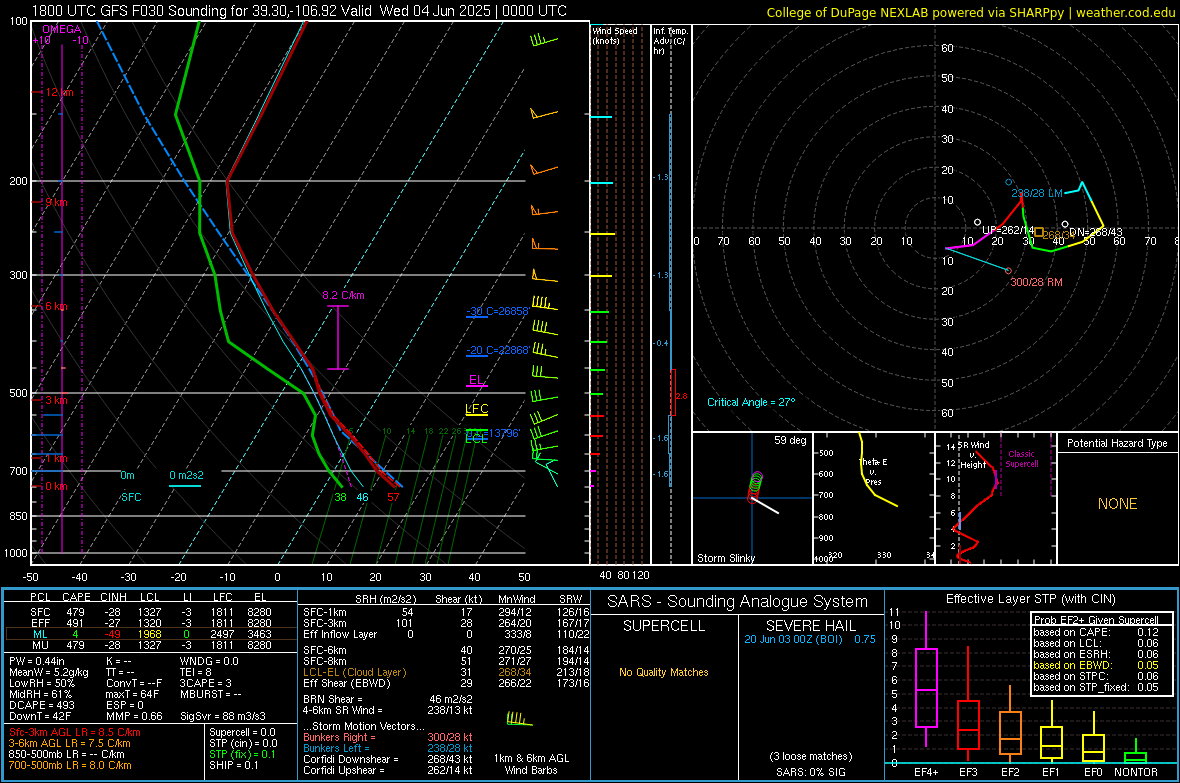Click the maxT = 64F value
The image size is (1180, 783).
click(x=132, y=694)
